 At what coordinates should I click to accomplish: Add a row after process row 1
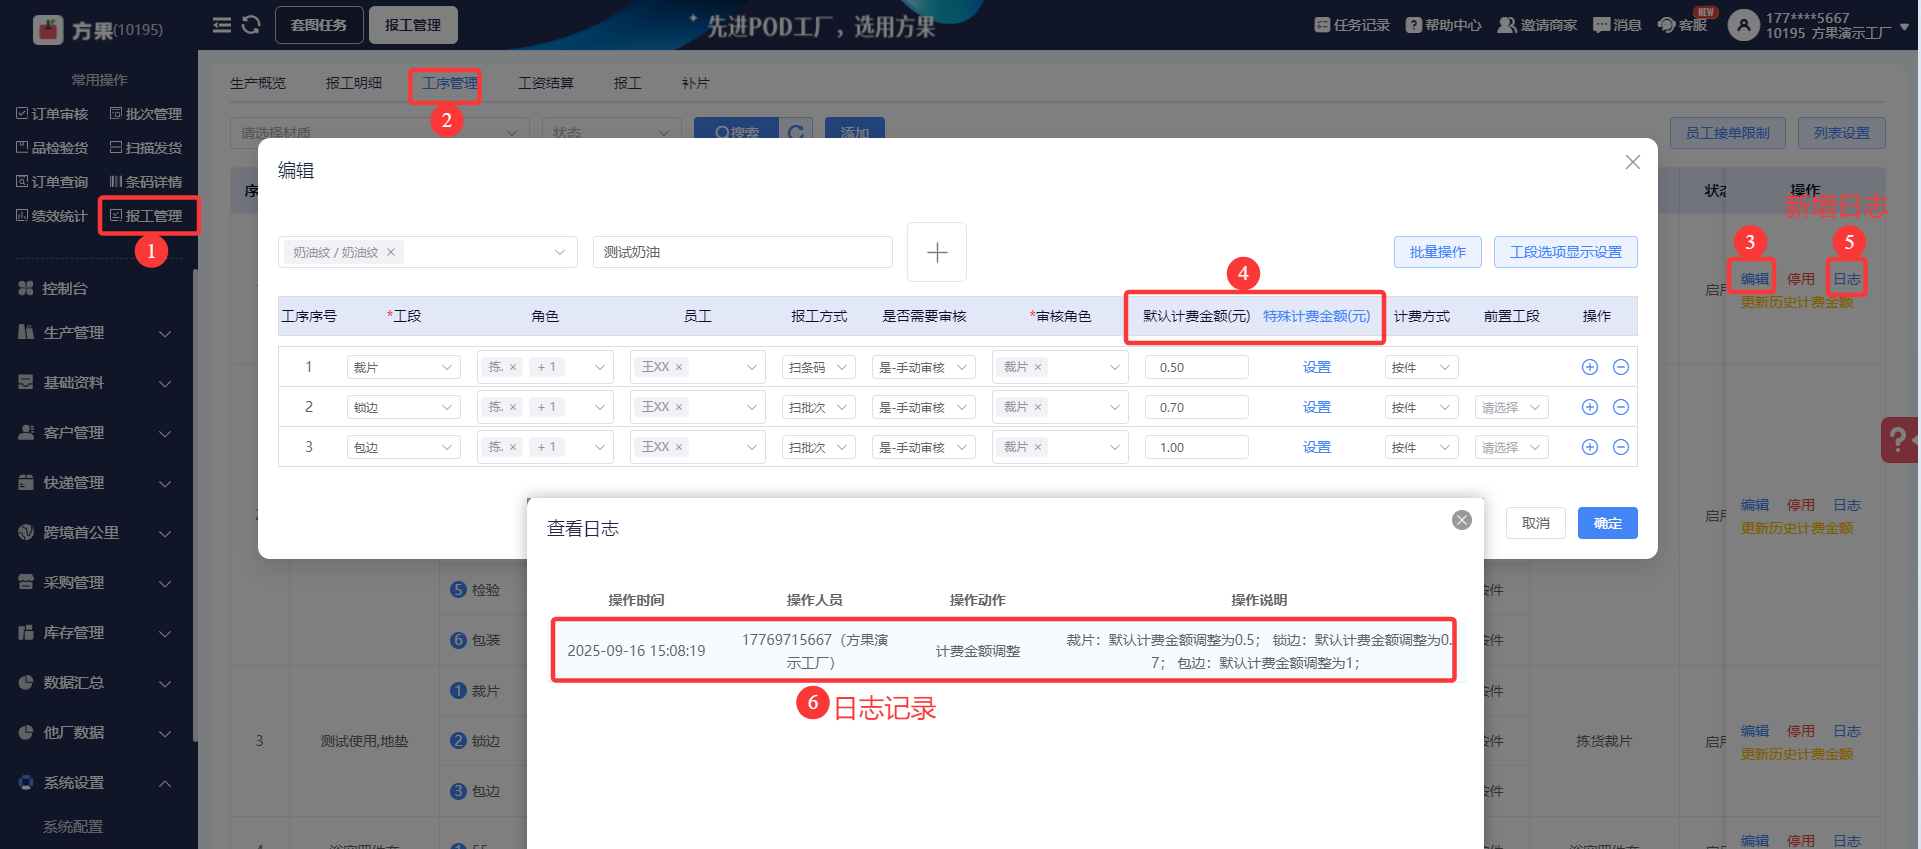(x=1589, y=367)
